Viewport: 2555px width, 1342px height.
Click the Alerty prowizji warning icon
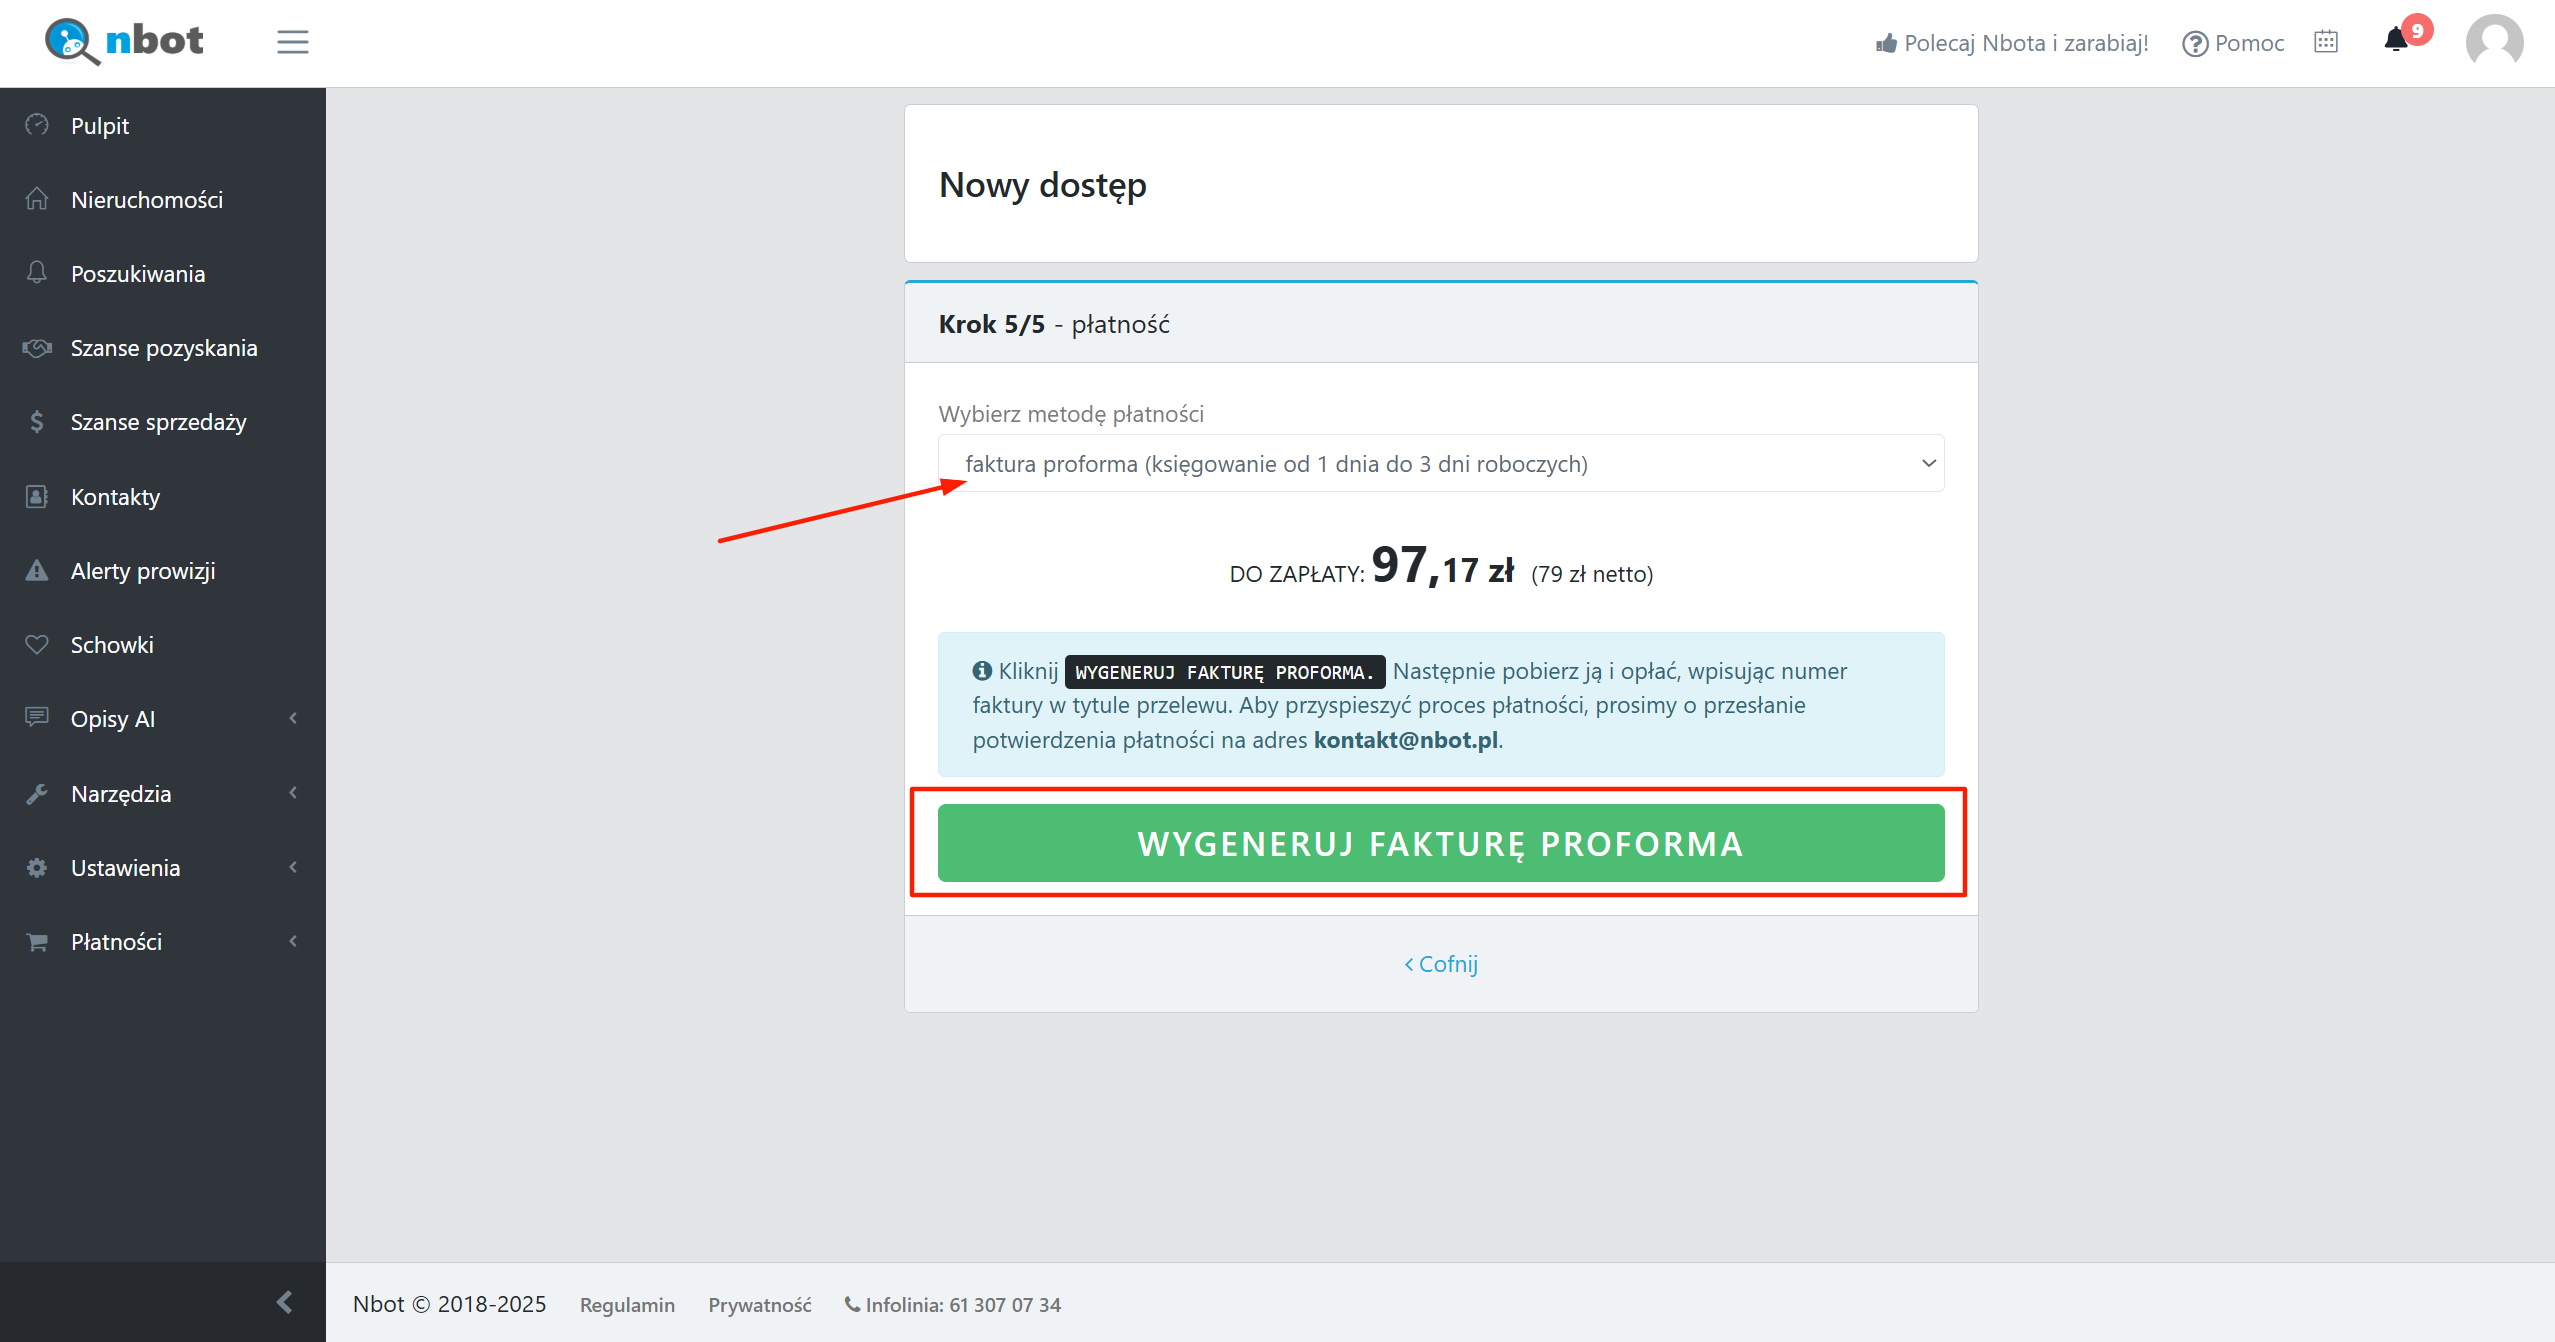coord(37,571)
